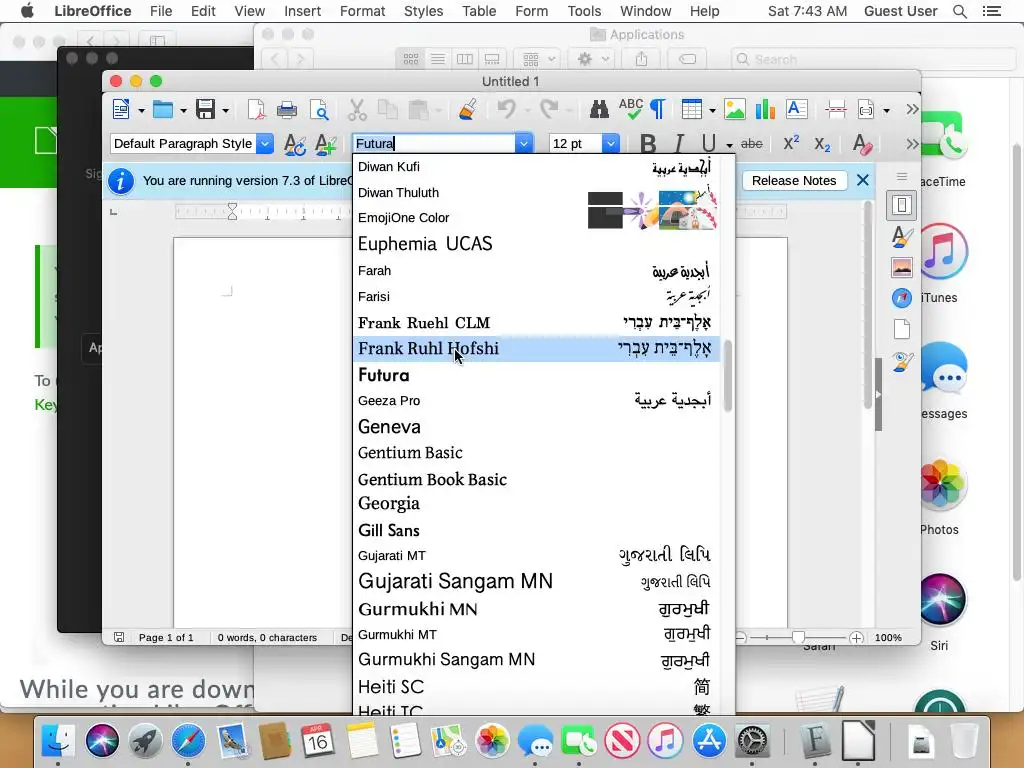This screenshot has height=768, width=1024.
Task: Pick the Gill Sans font
Action: pyautogui.click(x=536, y=530)
